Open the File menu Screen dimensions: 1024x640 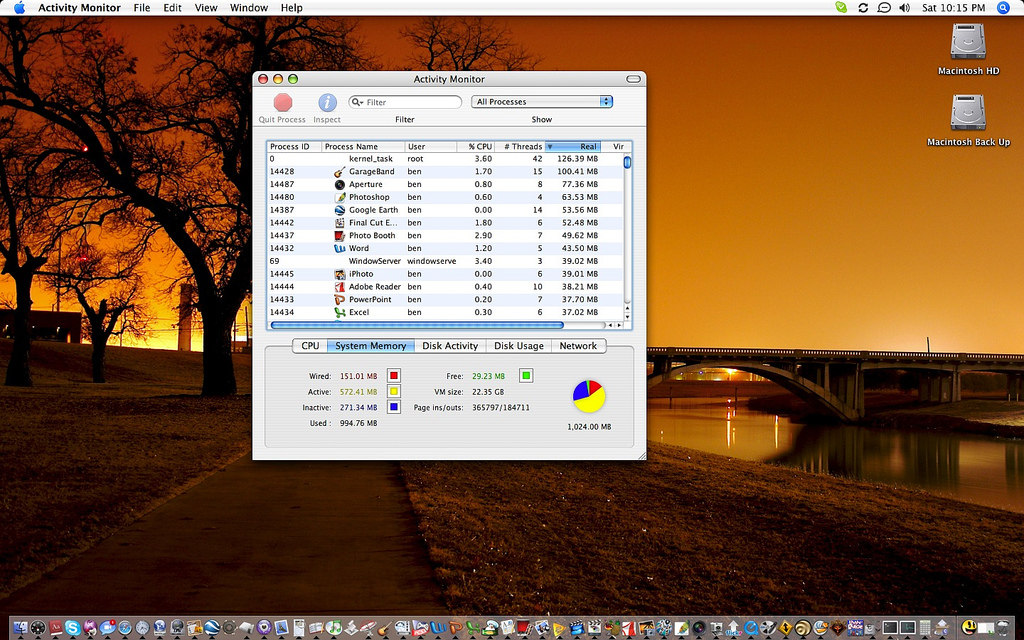point(142,8)
